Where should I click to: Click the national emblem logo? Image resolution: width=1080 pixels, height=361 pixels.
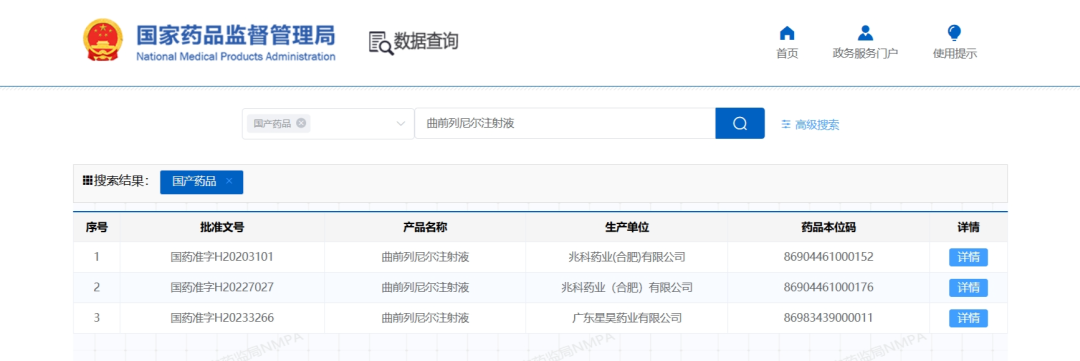coord(103,41)
